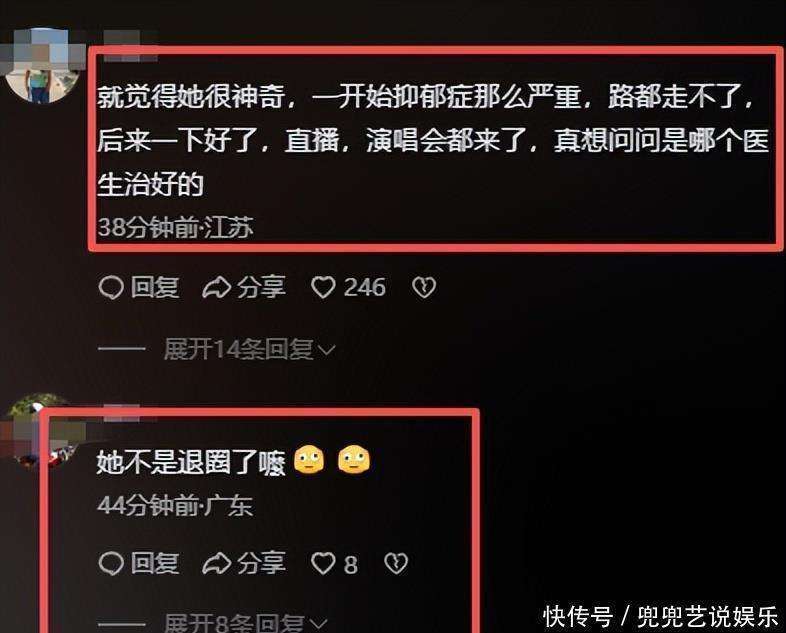786x633 pixels.
Task: Like the second comment with 8 likes
Action: pyautogui.click(x=323, y=564)
